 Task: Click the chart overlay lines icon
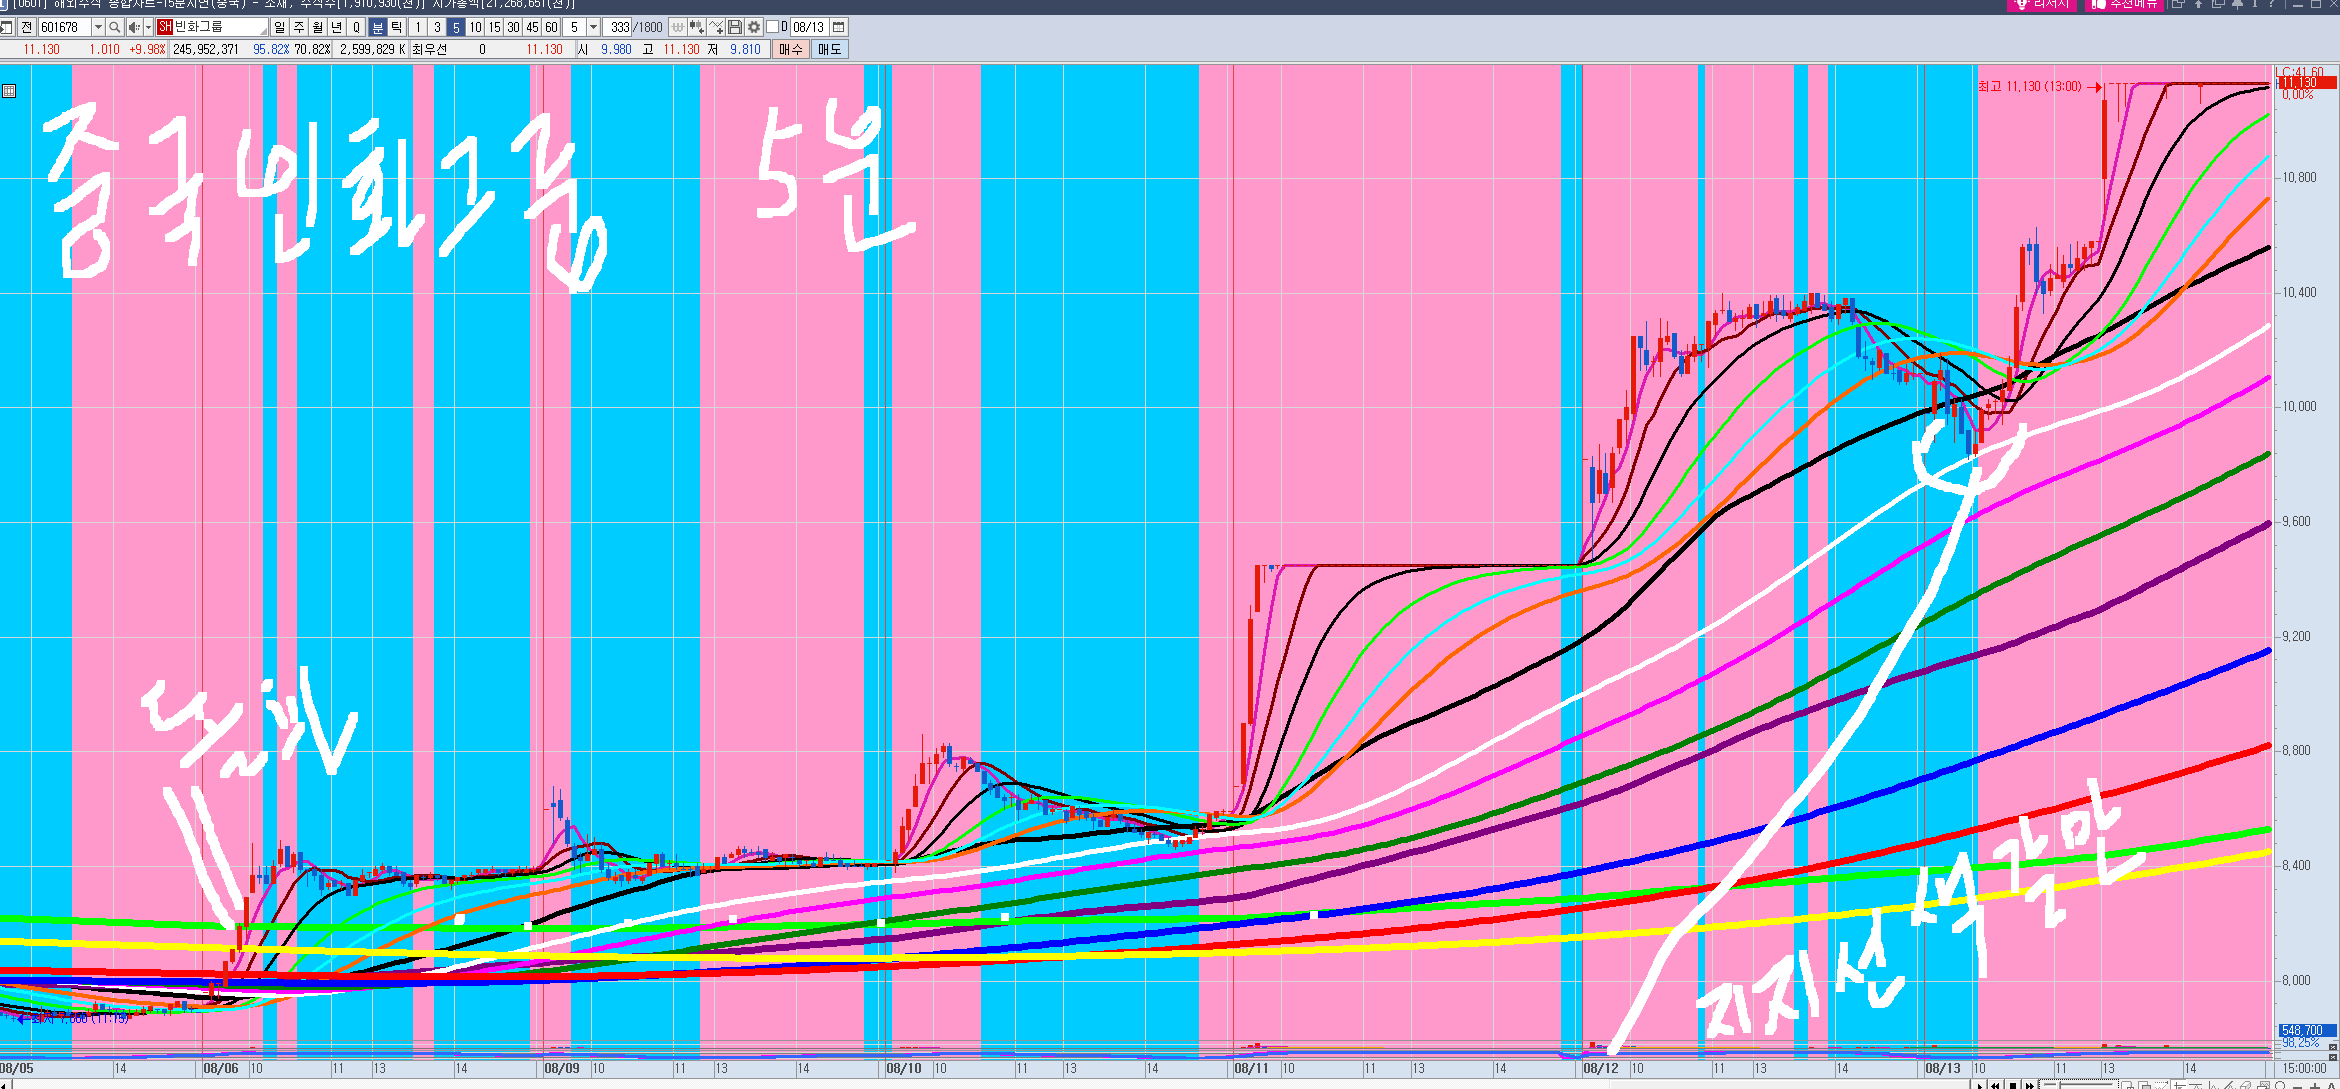tap(678, 27)
